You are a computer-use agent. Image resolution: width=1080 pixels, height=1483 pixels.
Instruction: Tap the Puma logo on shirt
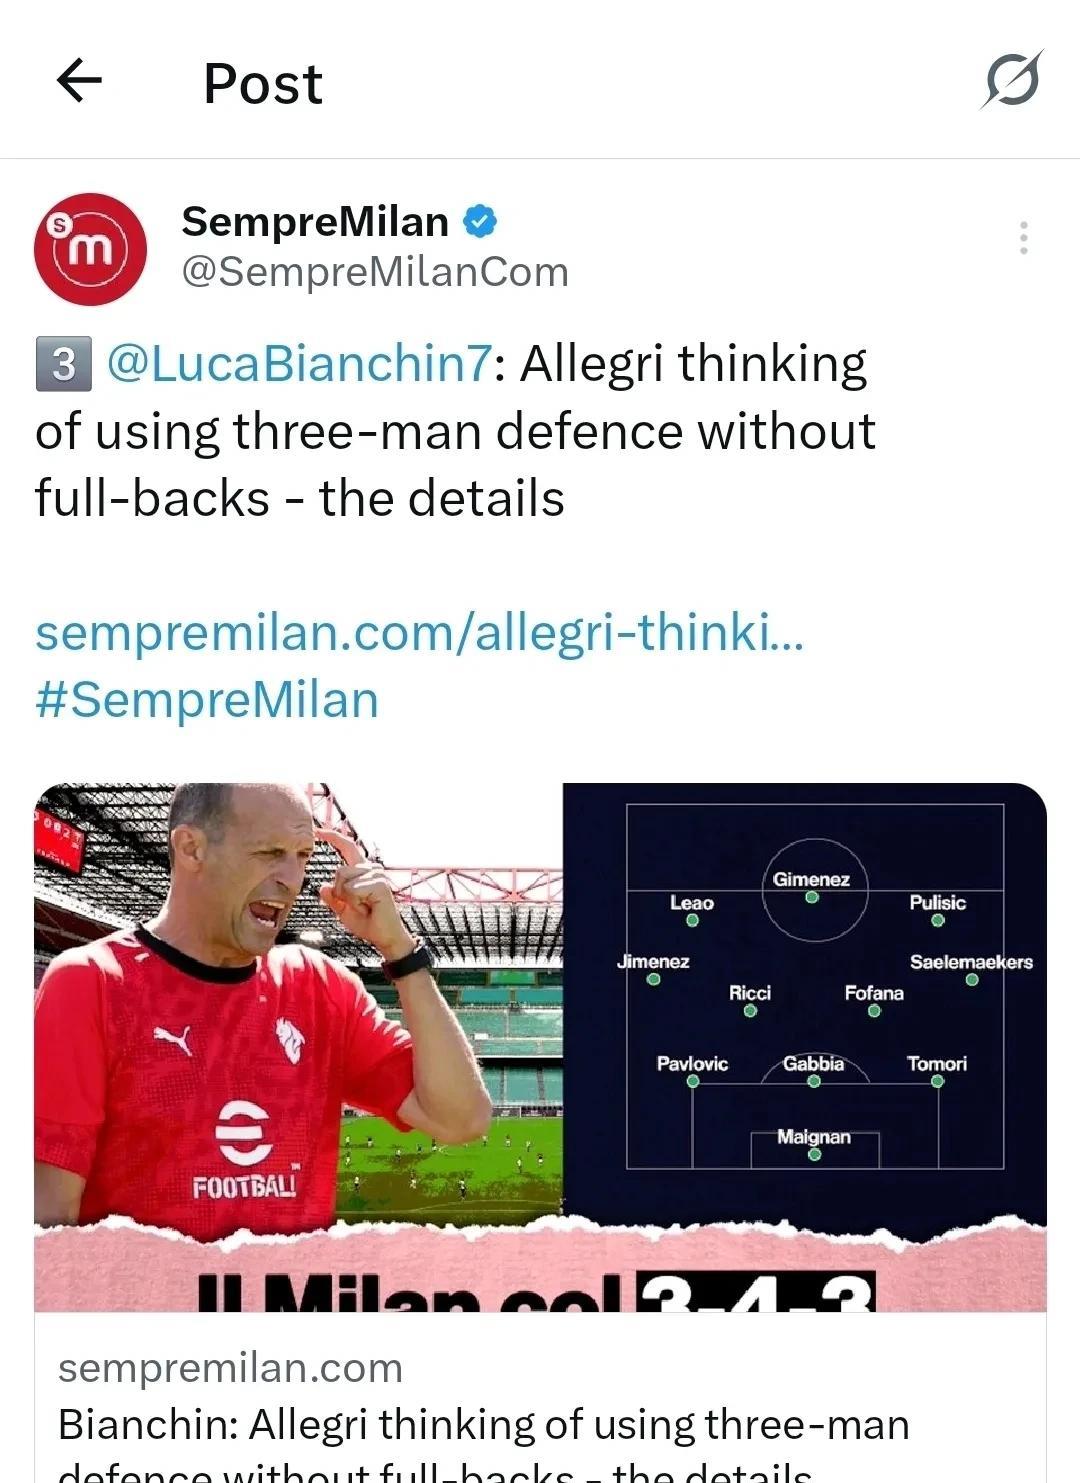[x=174, y=1040]
